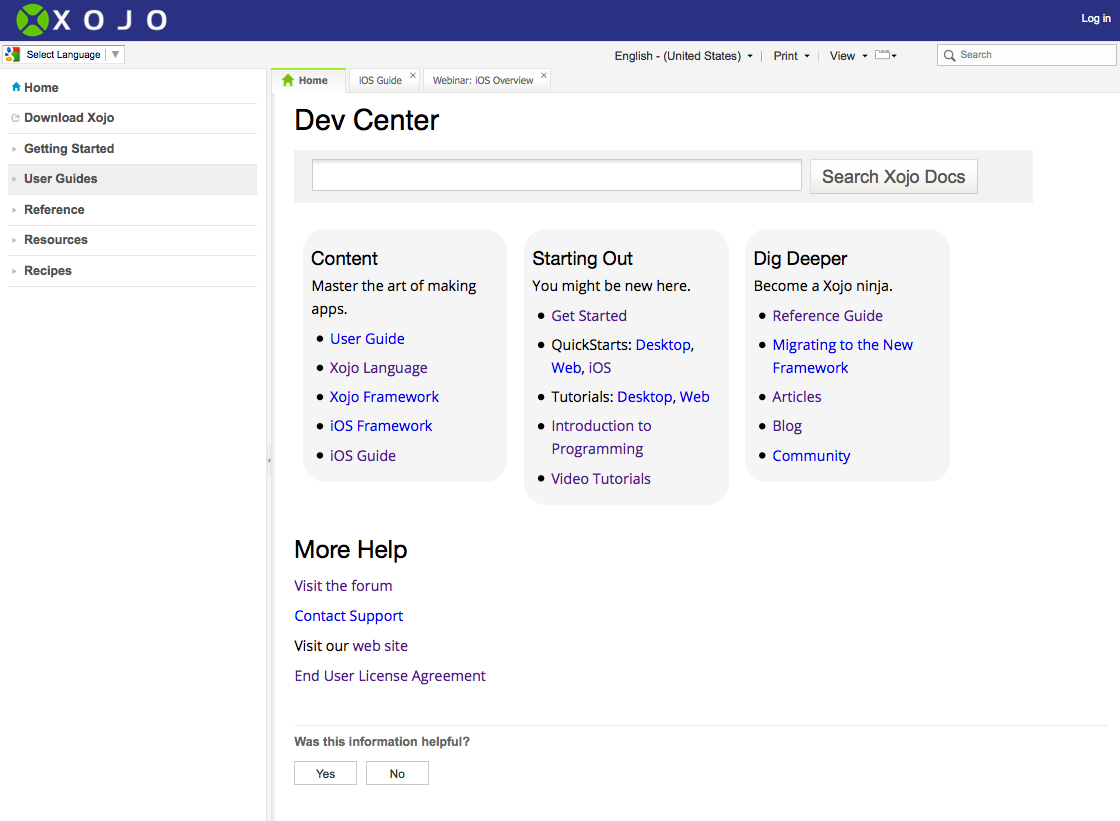
Task: Click the Google translate icon
Action: click(x=13, y=55)
